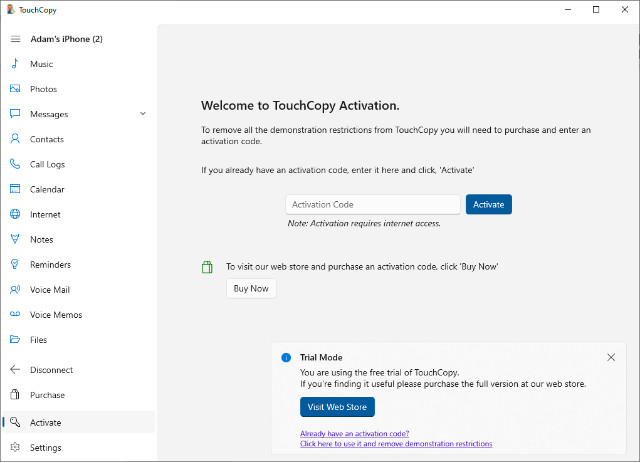Click the Buy Now button
Image resolution: width=640 pixels, height=463 pixels.
pos(251,289)
